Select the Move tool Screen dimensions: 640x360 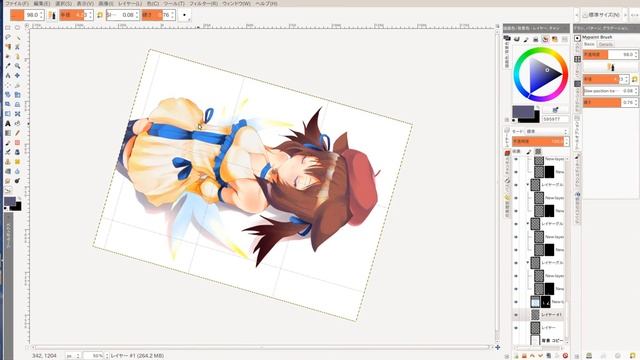coord(18,76)
